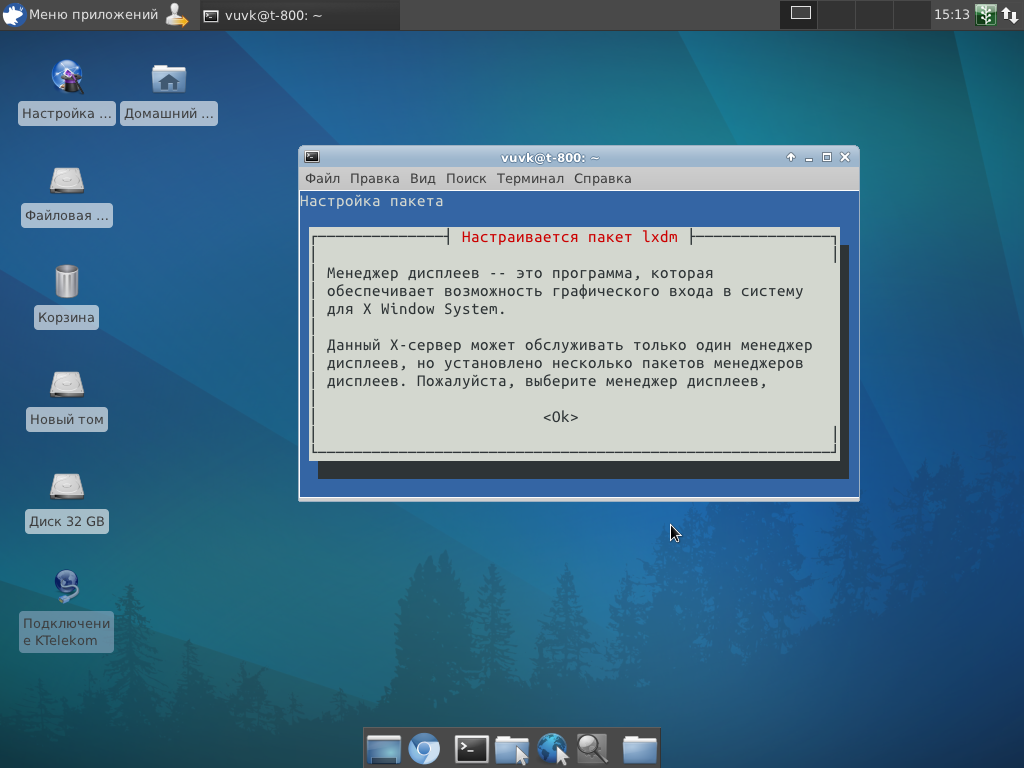The height and width of the screenshot is (768, 1024).
Task: Roll up terminal window with arrow button
Action: 791,157
